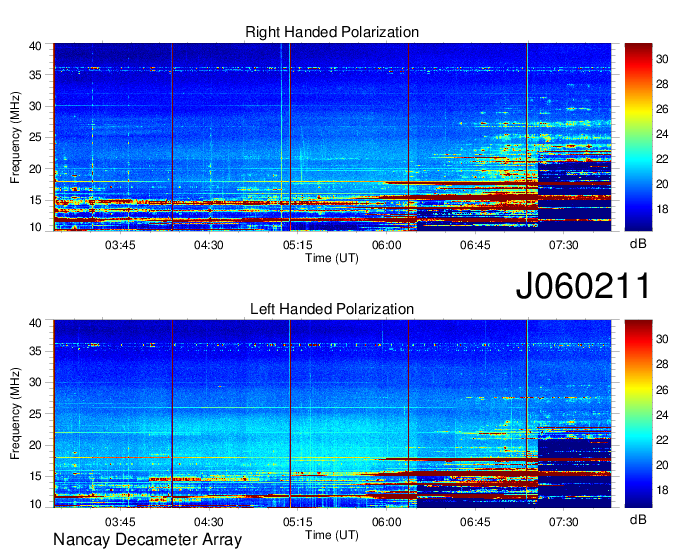Click the 26 dB tick on Right Handed colorbar

click(662, 109)
